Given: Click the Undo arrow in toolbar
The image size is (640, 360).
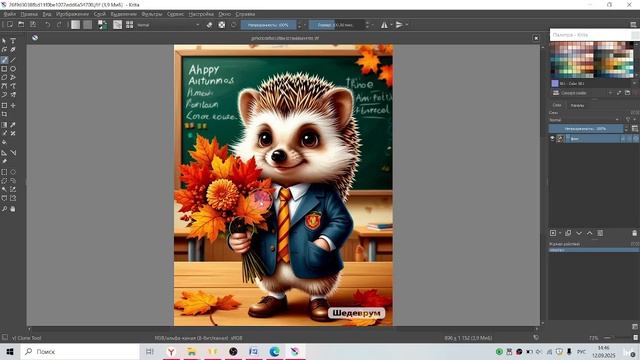Looking at the screenshot, I should (x=48, y=25).
